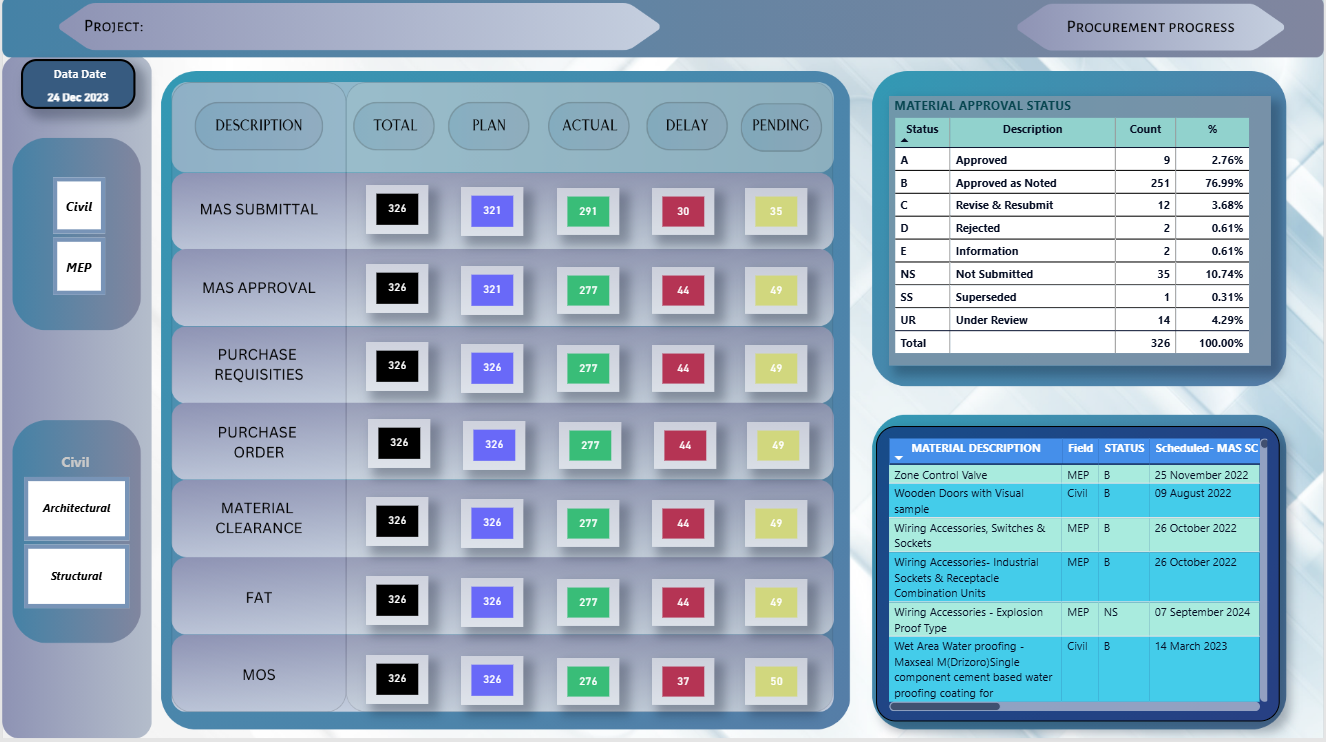
Task: Toggle the Architectural slicer filter
Action: coord(77,508)
